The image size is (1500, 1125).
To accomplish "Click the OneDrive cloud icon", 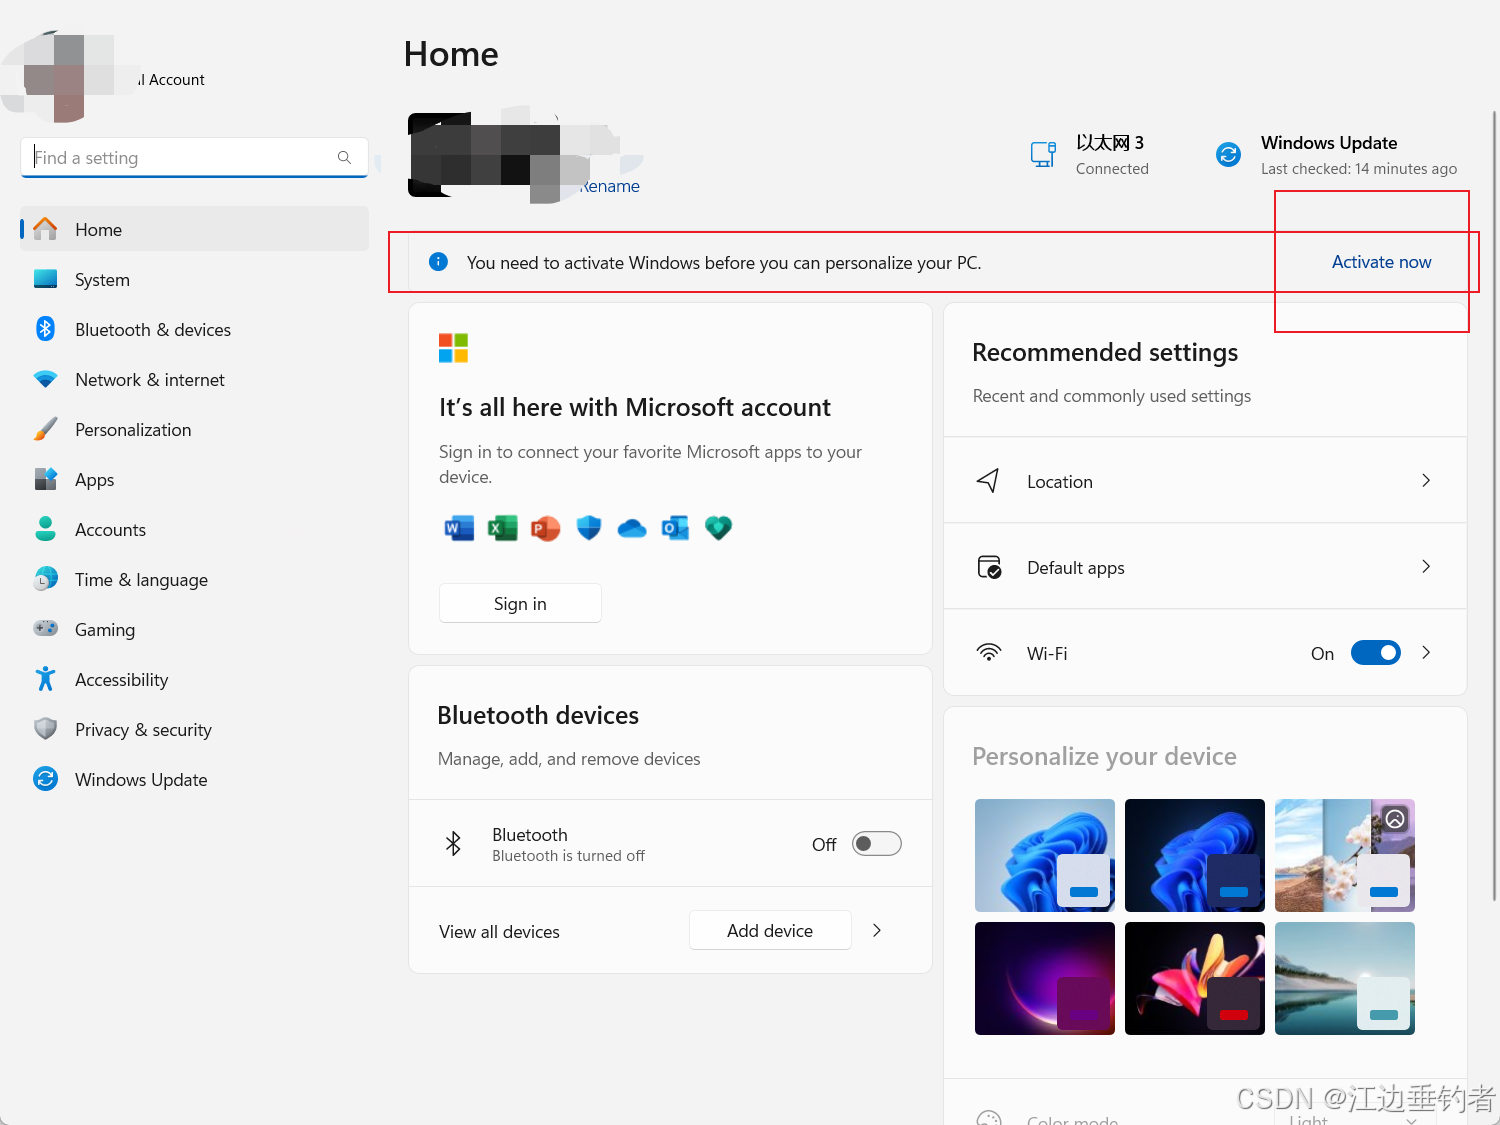I will (x=632, y=528).
